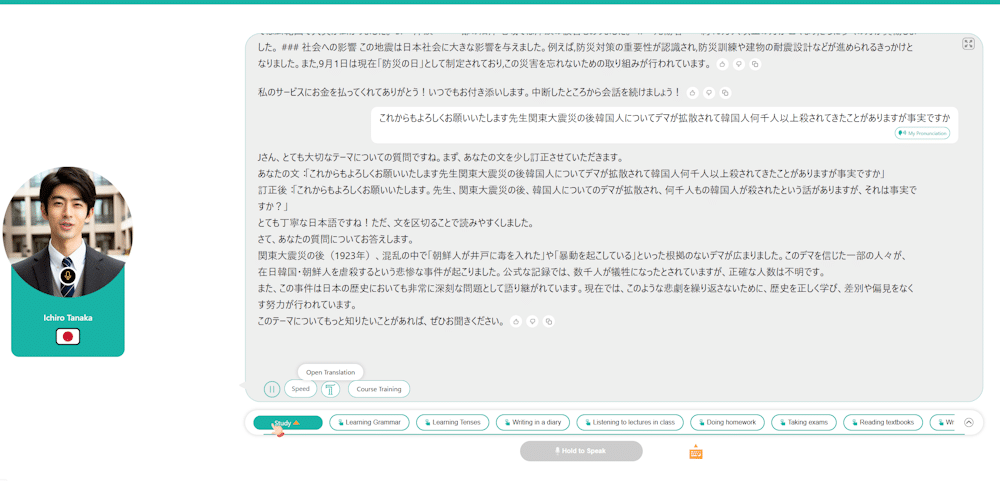This screenshot has height=481, width=1000.
Task: Click the Ichiro Tanaka name label
Action: click(x=68, y=318)
